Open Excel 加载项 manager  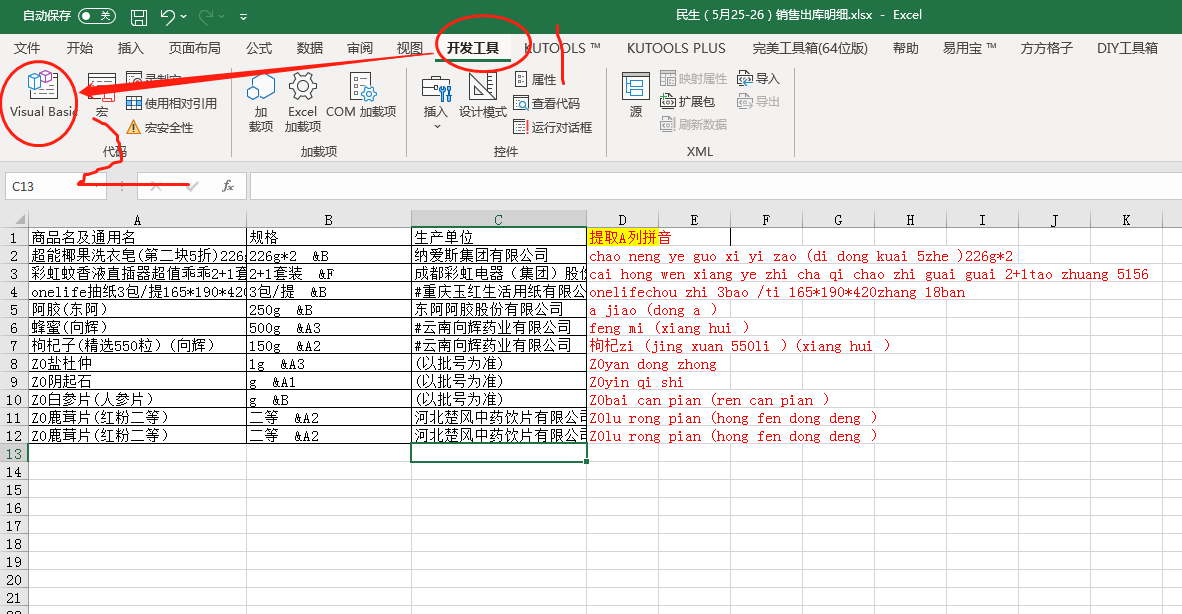tap(302, 102)
